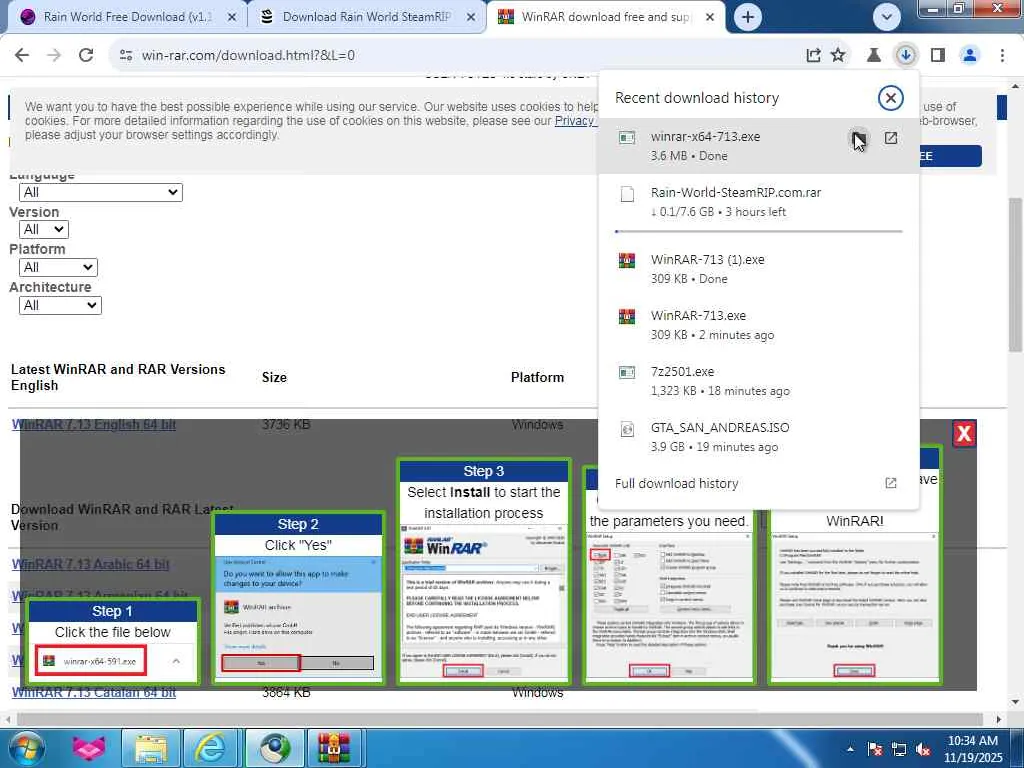Click the Step 3 Install instruction thumbnail
Viewport: 1024px width, 768px height.
(x=484, y=571)
